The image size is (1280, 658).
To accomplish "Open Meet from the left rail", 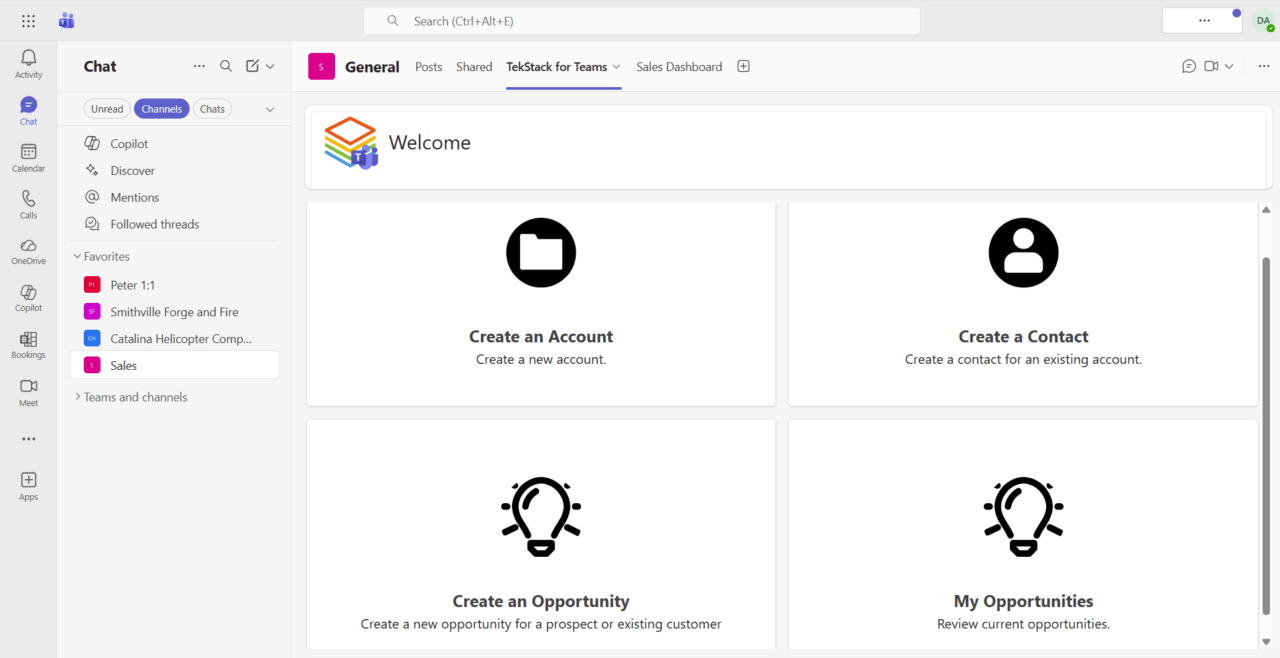I will [28, 392].
